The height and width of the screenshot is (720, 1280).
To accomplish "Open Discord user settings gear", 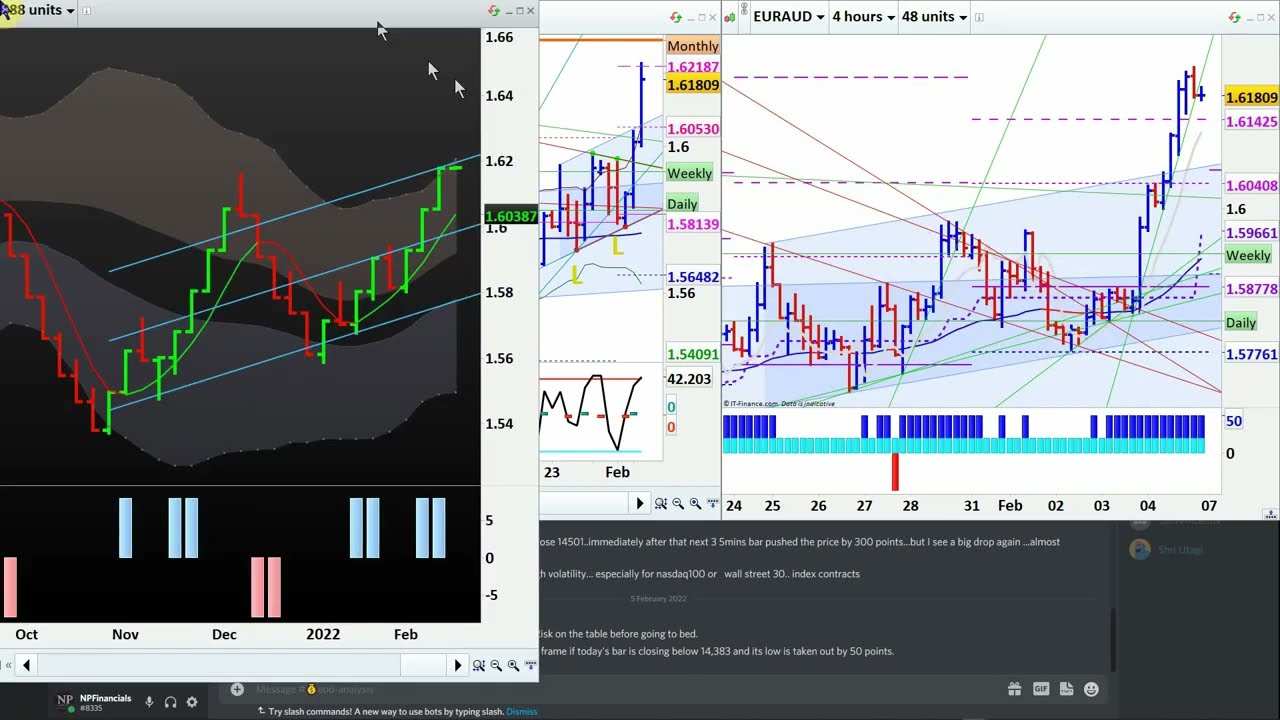I will pyautogui.click(x=192, y=702).
